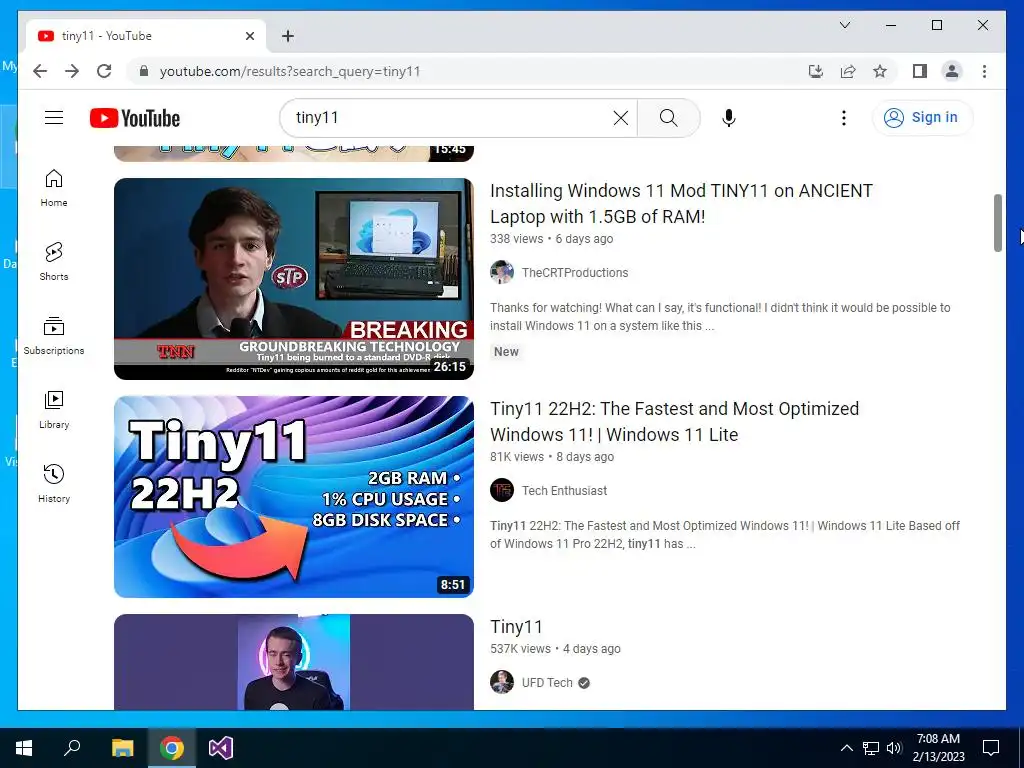Click the 'New' badge
The width and height of the screenshot is (1024, 768).
(506, 351)
